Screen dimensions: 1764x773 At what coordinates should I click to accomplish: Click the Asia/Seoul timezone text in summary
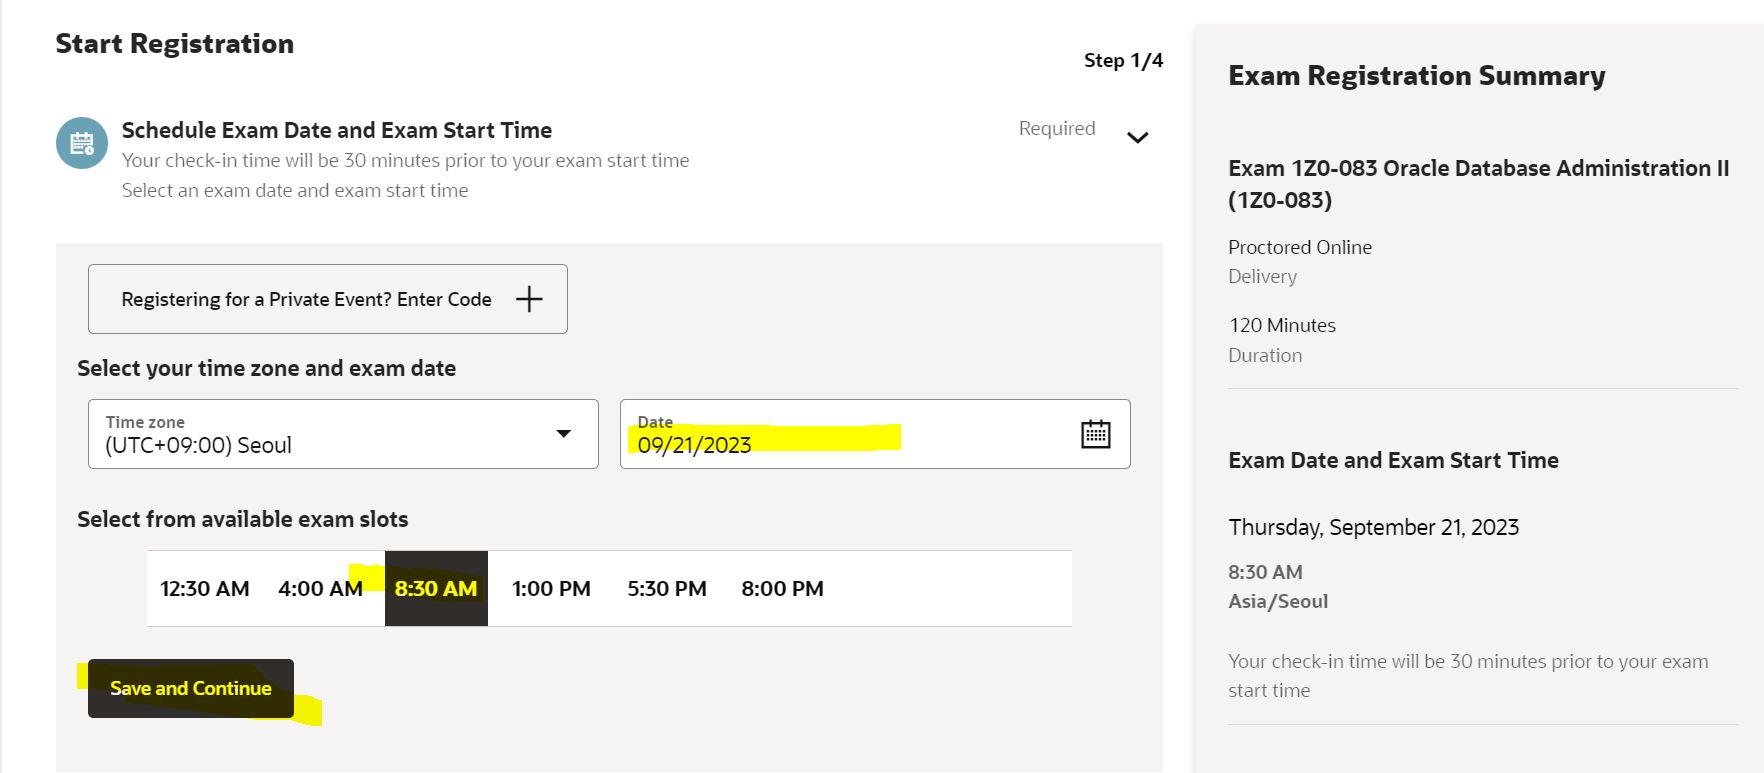(1278, 601)
